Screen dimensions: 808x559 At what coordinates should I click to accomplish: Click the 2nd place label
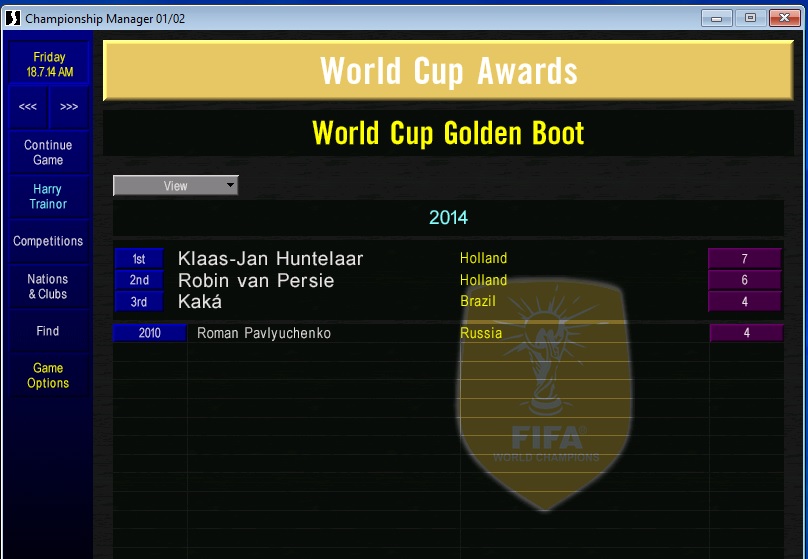pos(139,280)
